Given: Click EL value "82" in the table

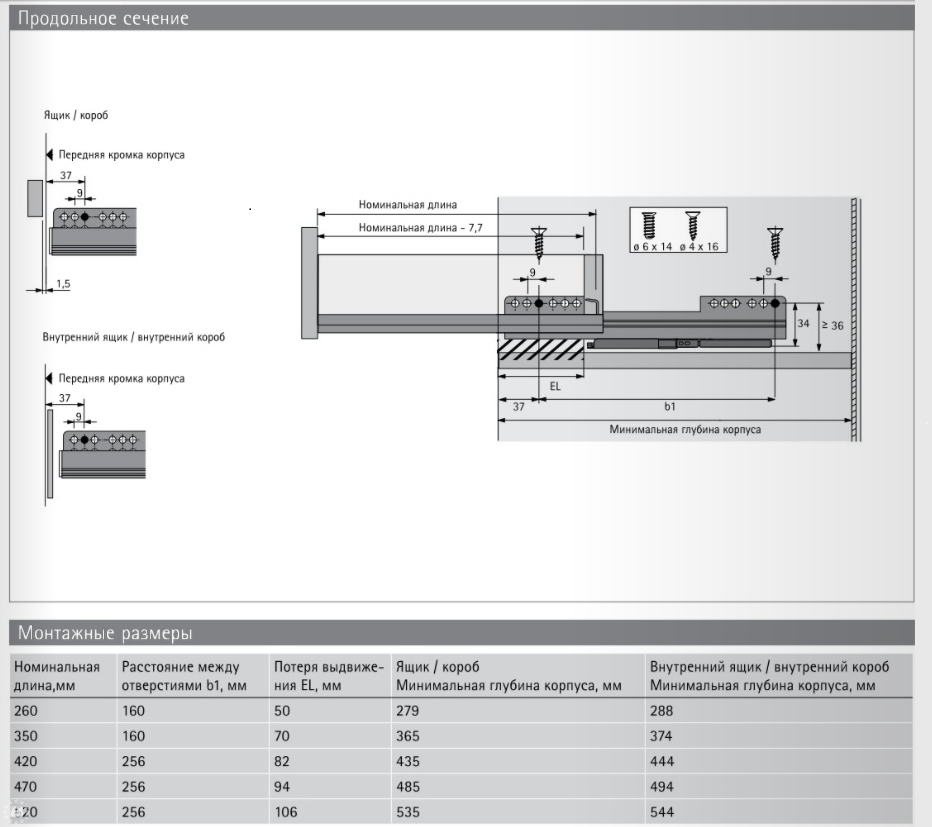Looking at the screenshot, I should pyautogui.click(x=282, y=762).
